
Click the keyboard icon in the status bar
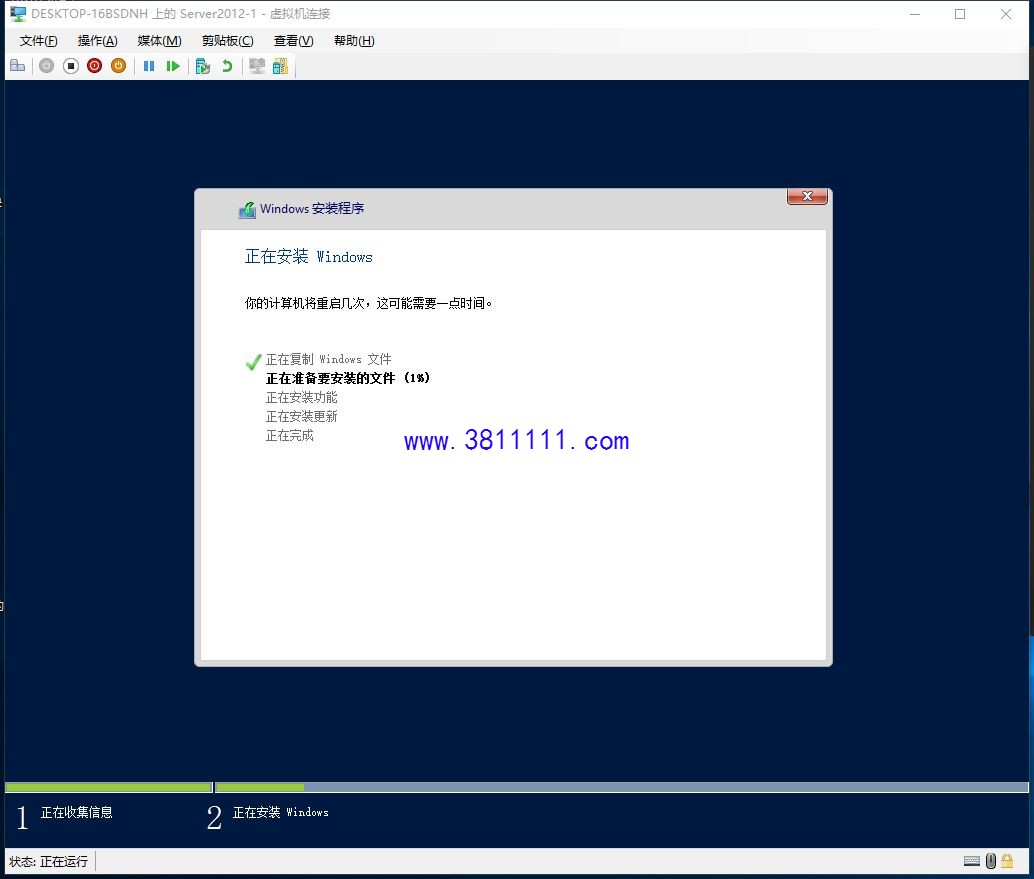point(971,861)
